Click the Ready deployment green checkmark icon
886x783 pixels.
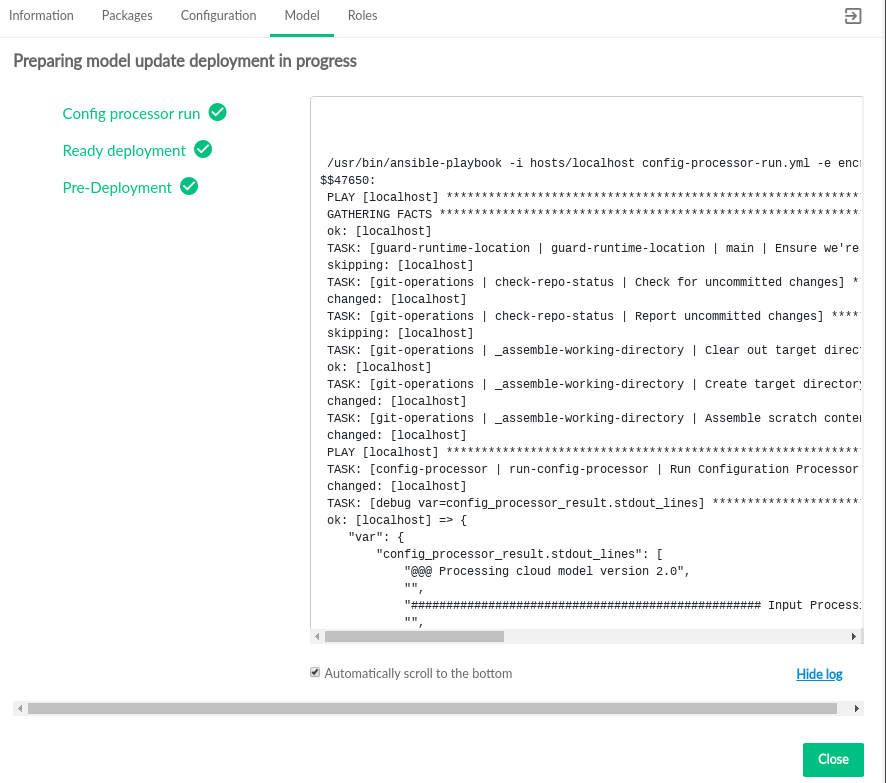(203, 149)
